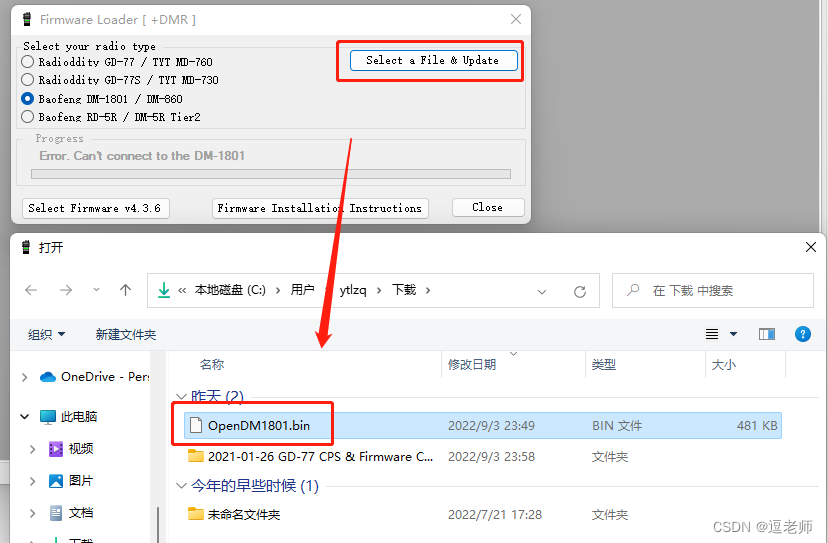Collapse the 昨天 (2) group
The image size is (828, 543).
[181, 396]
